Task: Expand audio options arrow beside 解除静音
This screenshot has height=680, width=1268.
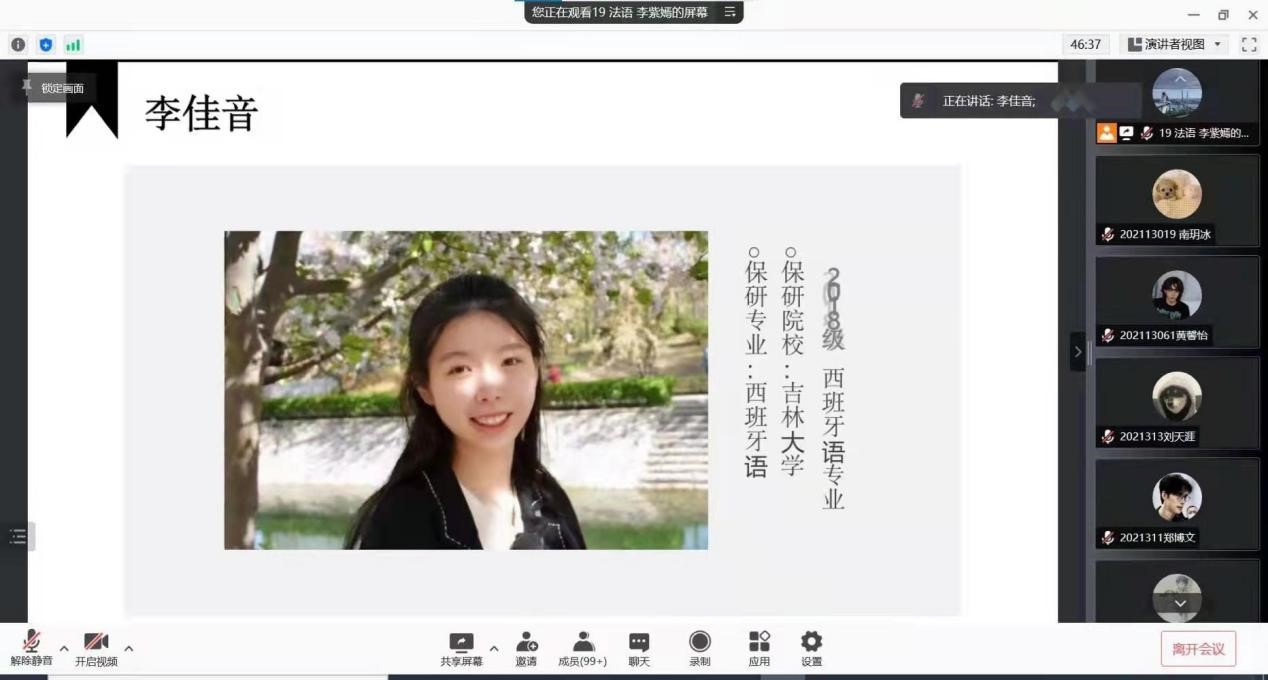Action: click(64, 648)
